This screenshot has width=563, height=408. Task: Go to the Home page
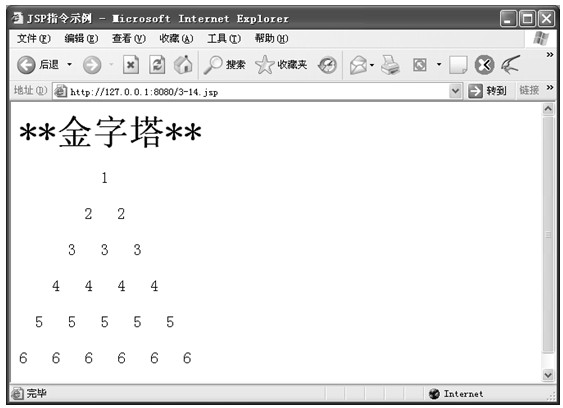click(183, 65)
